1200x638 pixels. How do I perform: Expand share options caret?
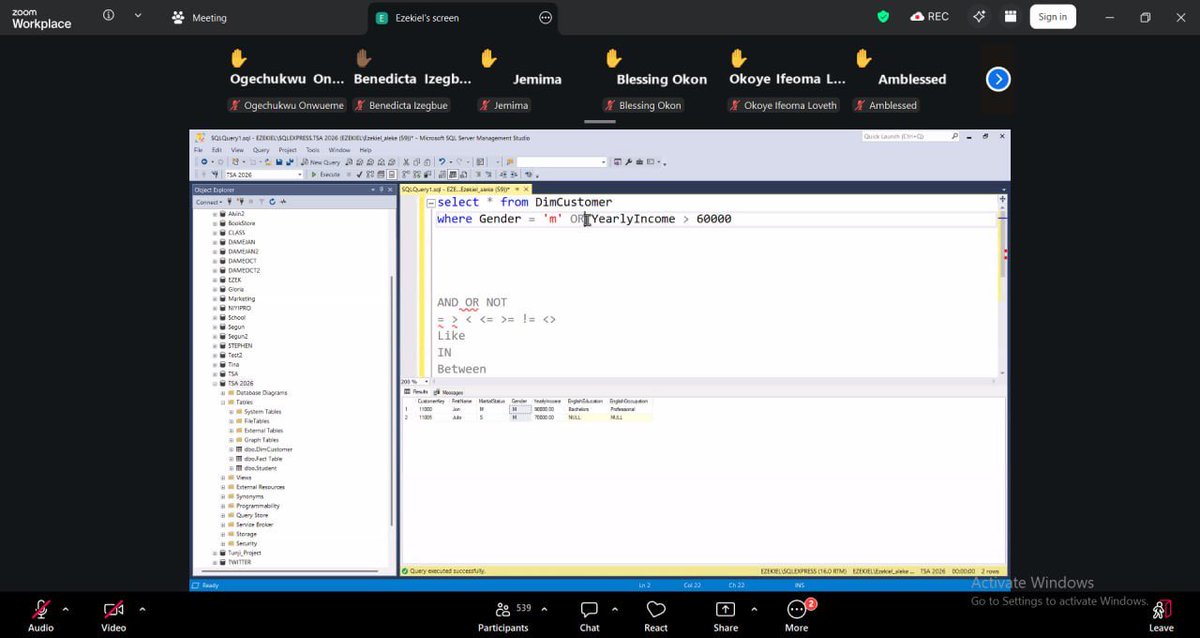753,608
